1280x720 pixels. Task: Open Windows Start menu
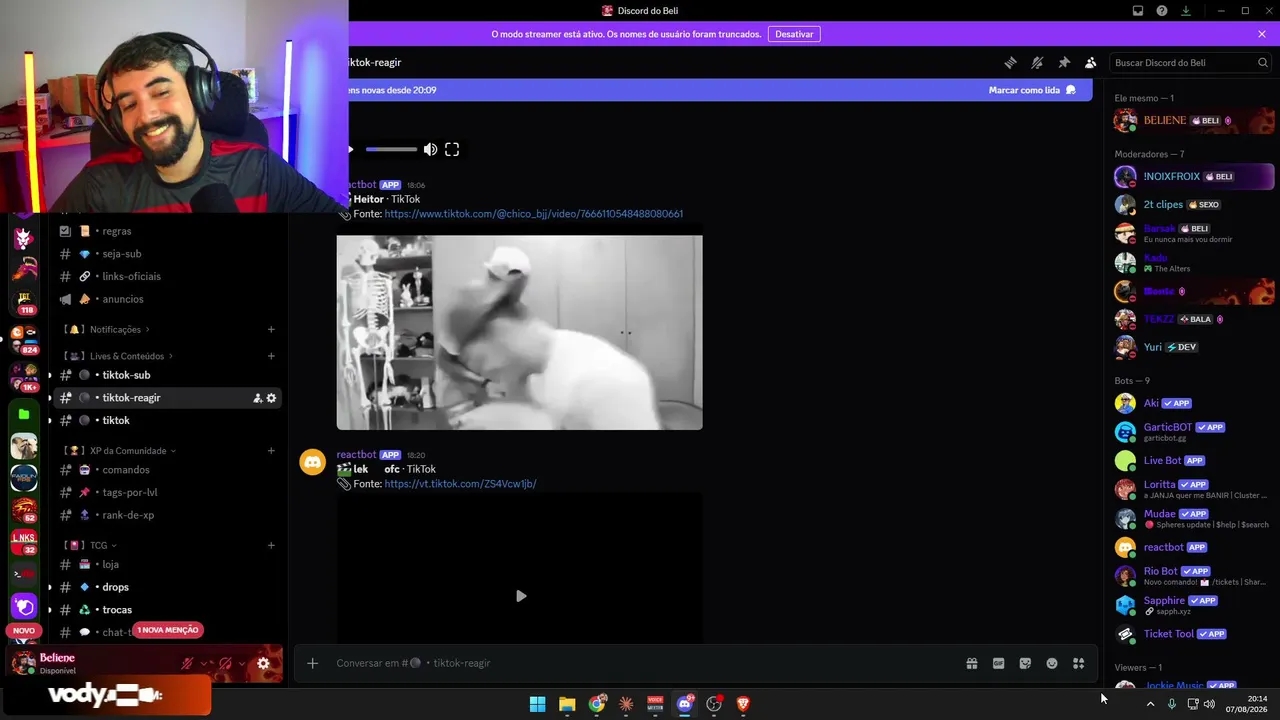pyautogui.click(x=537, y=704)
